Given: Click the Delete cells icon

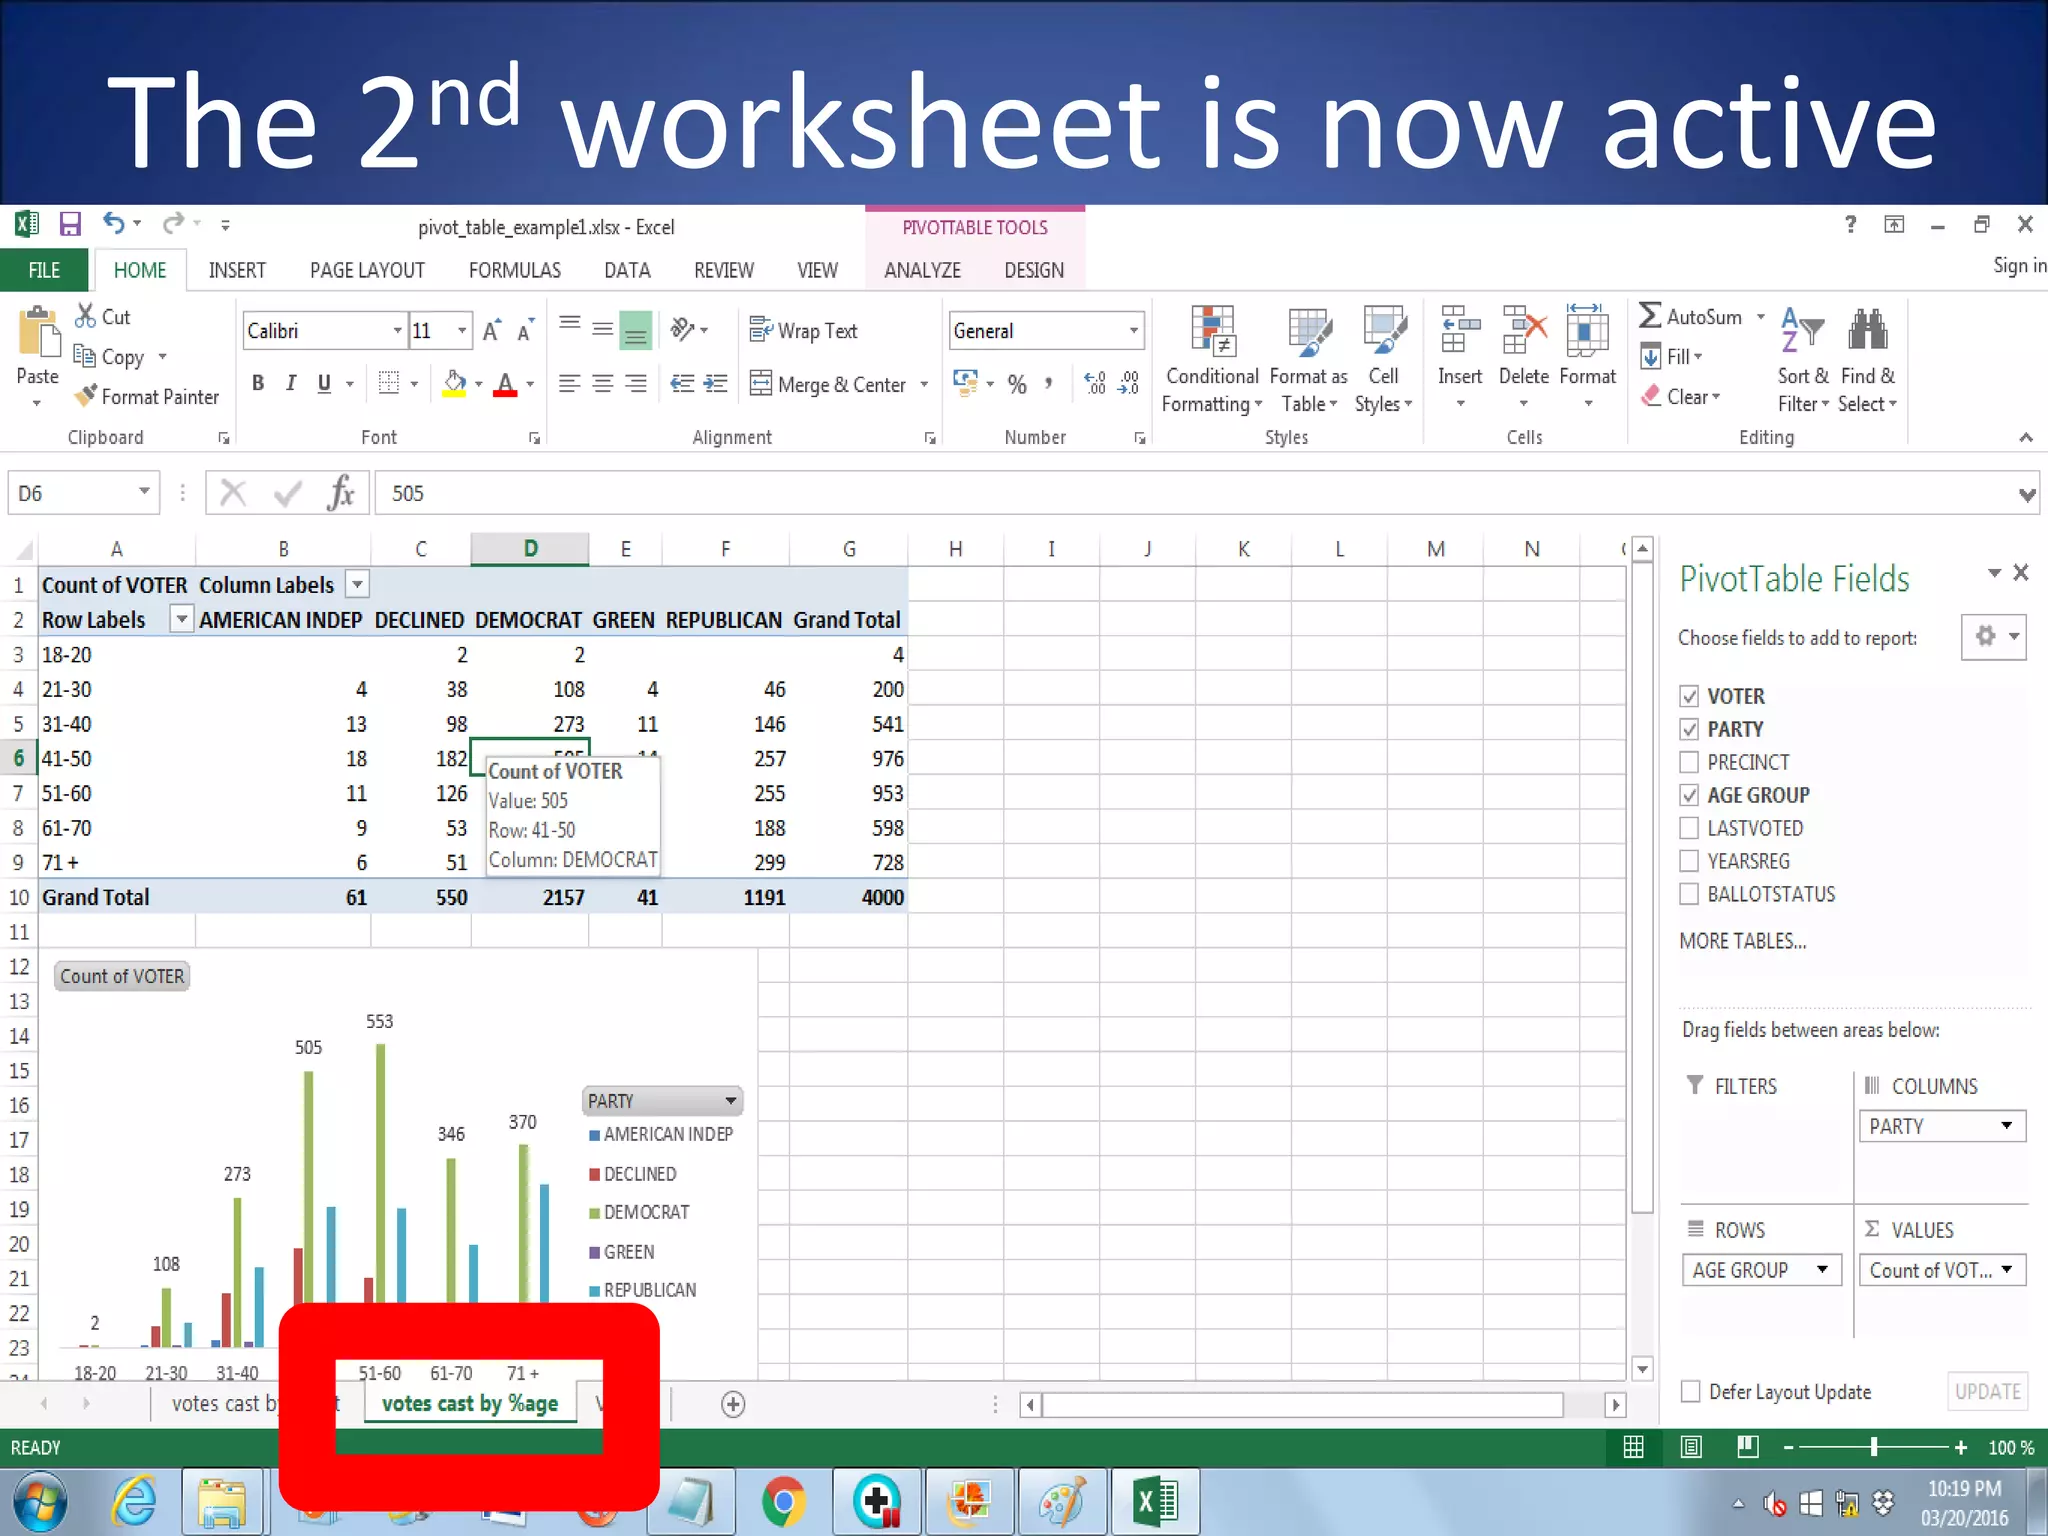Looking at the screenshot, I should point(1524,330).
